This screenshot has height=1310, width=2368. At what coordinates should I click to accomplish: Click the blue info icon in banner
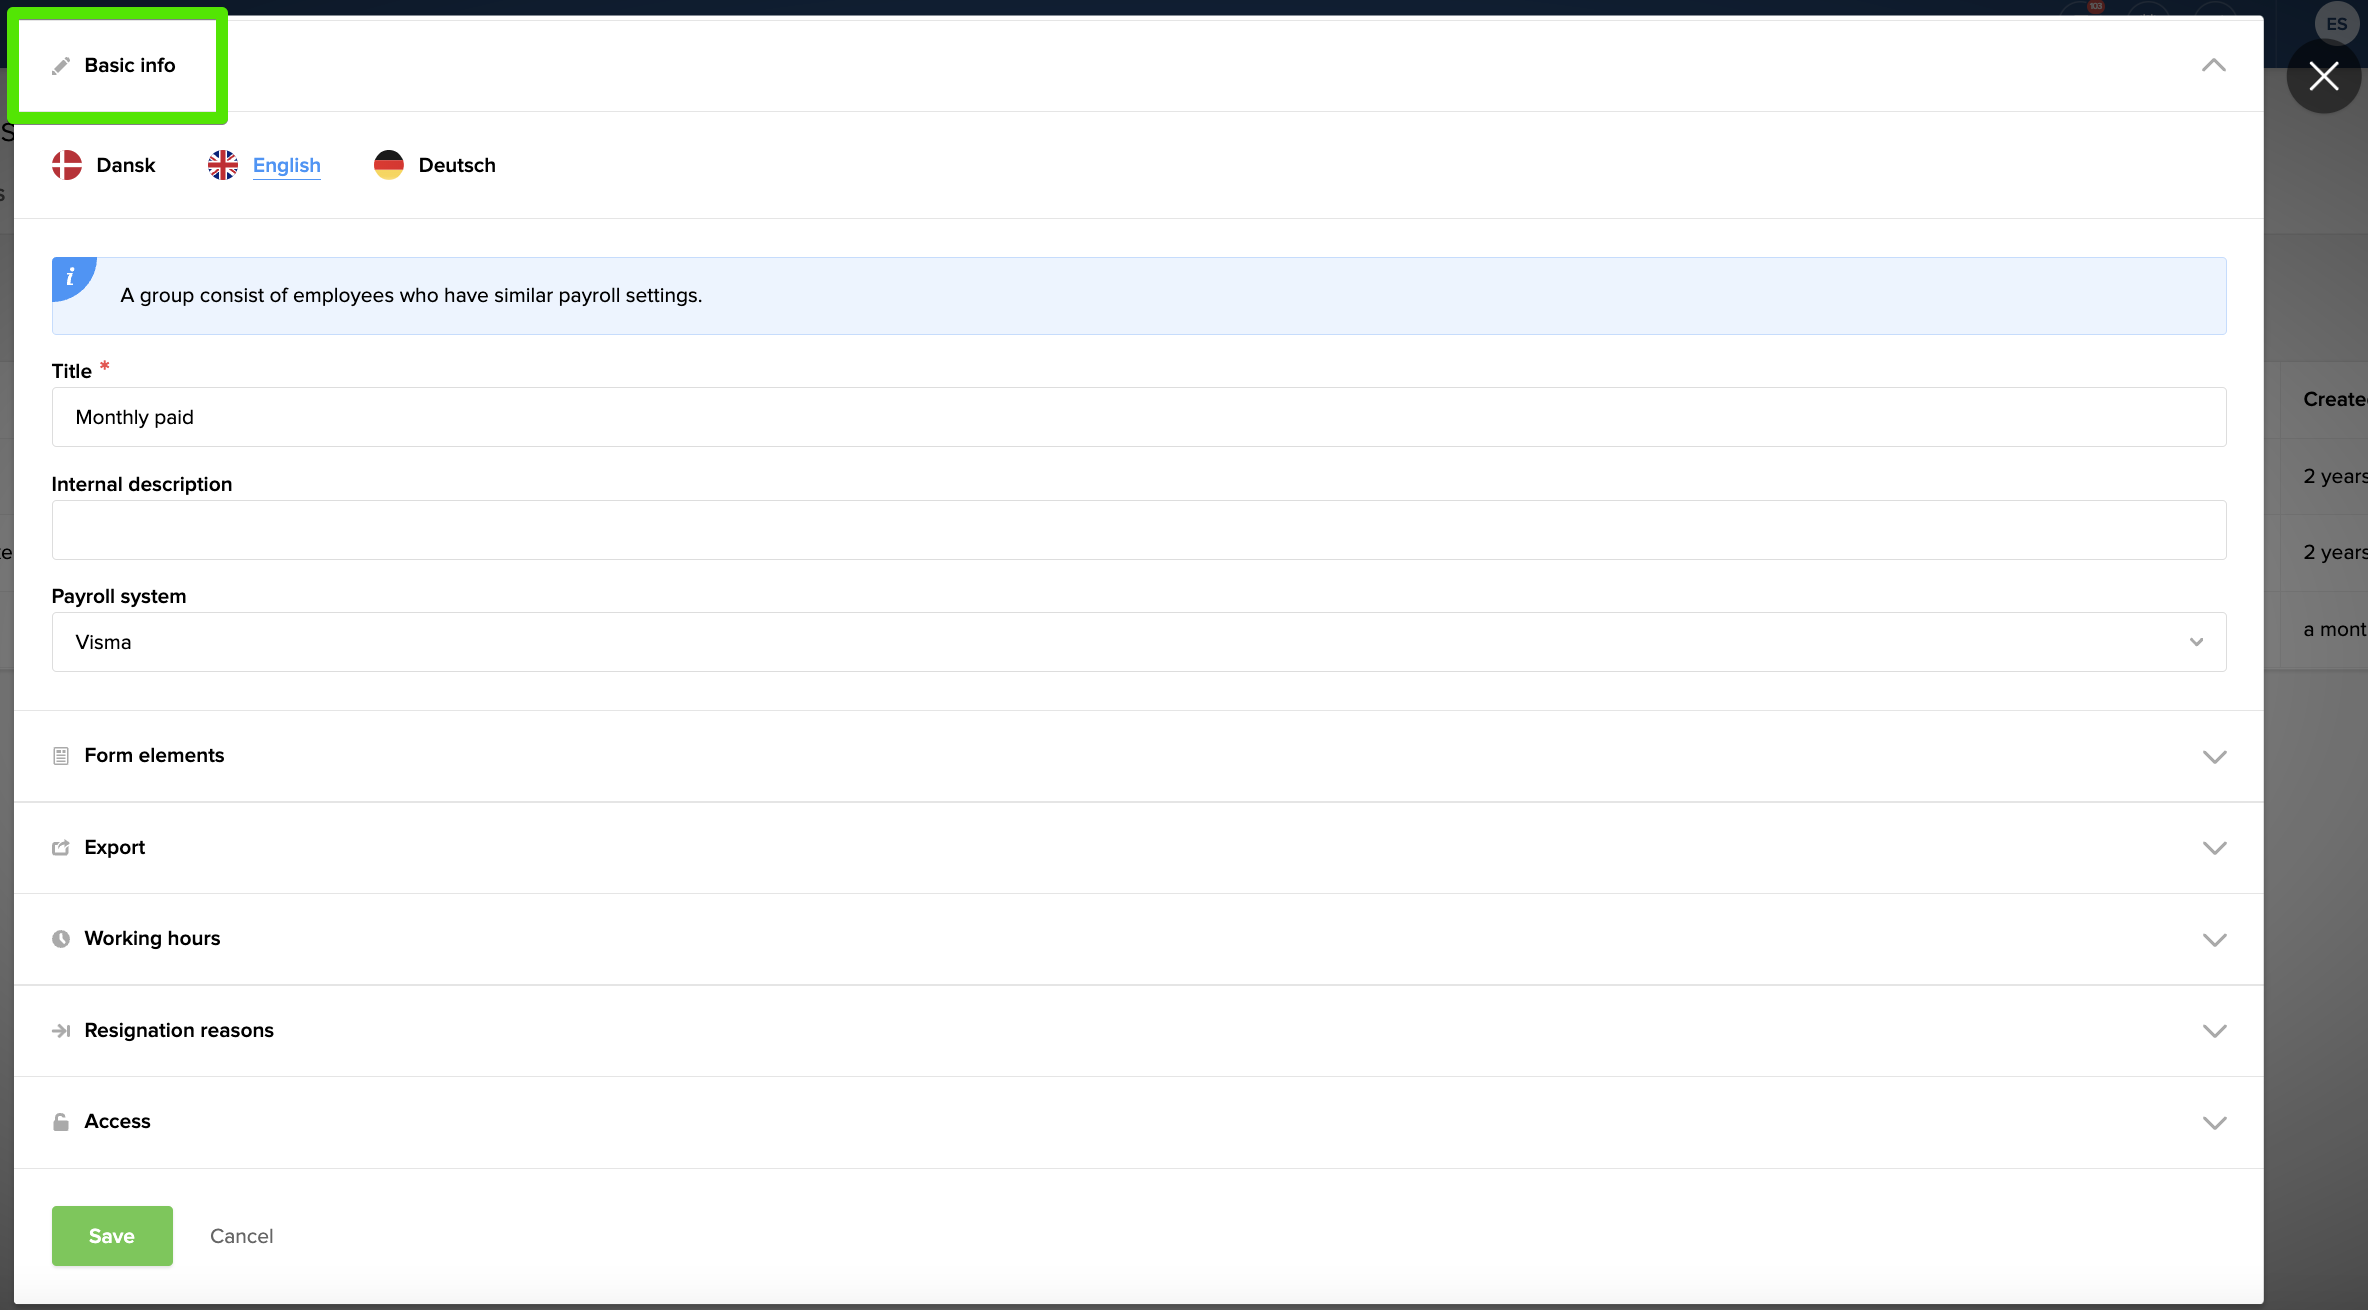70,277
